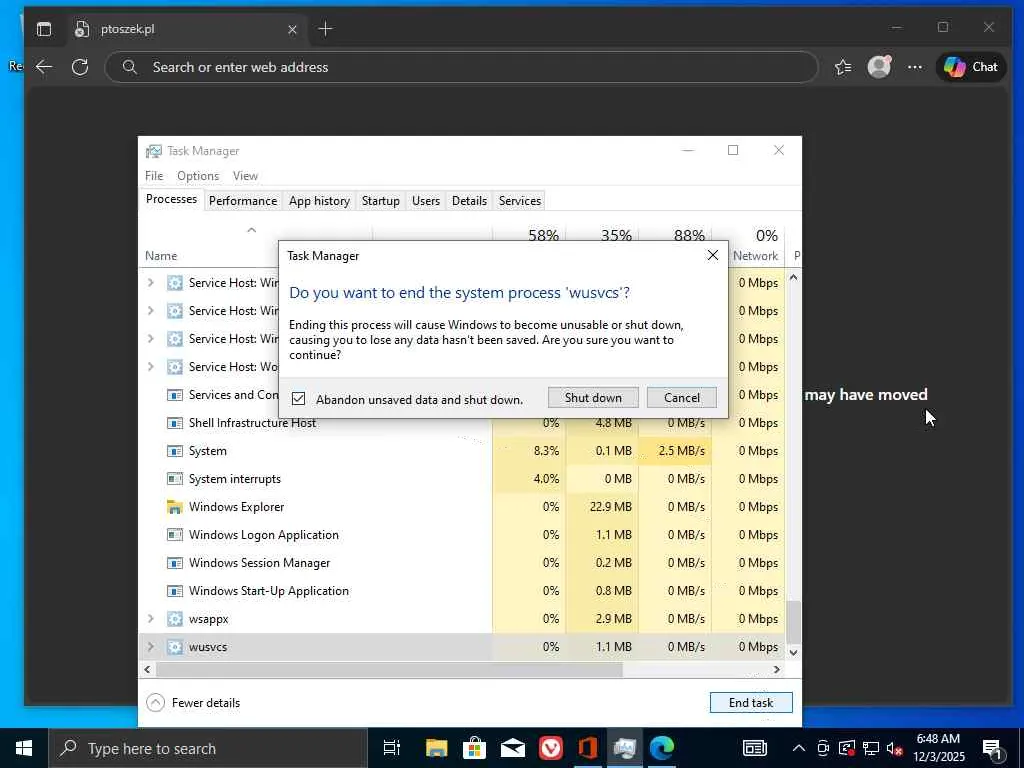Switch to the Services tab

(520, 200)
